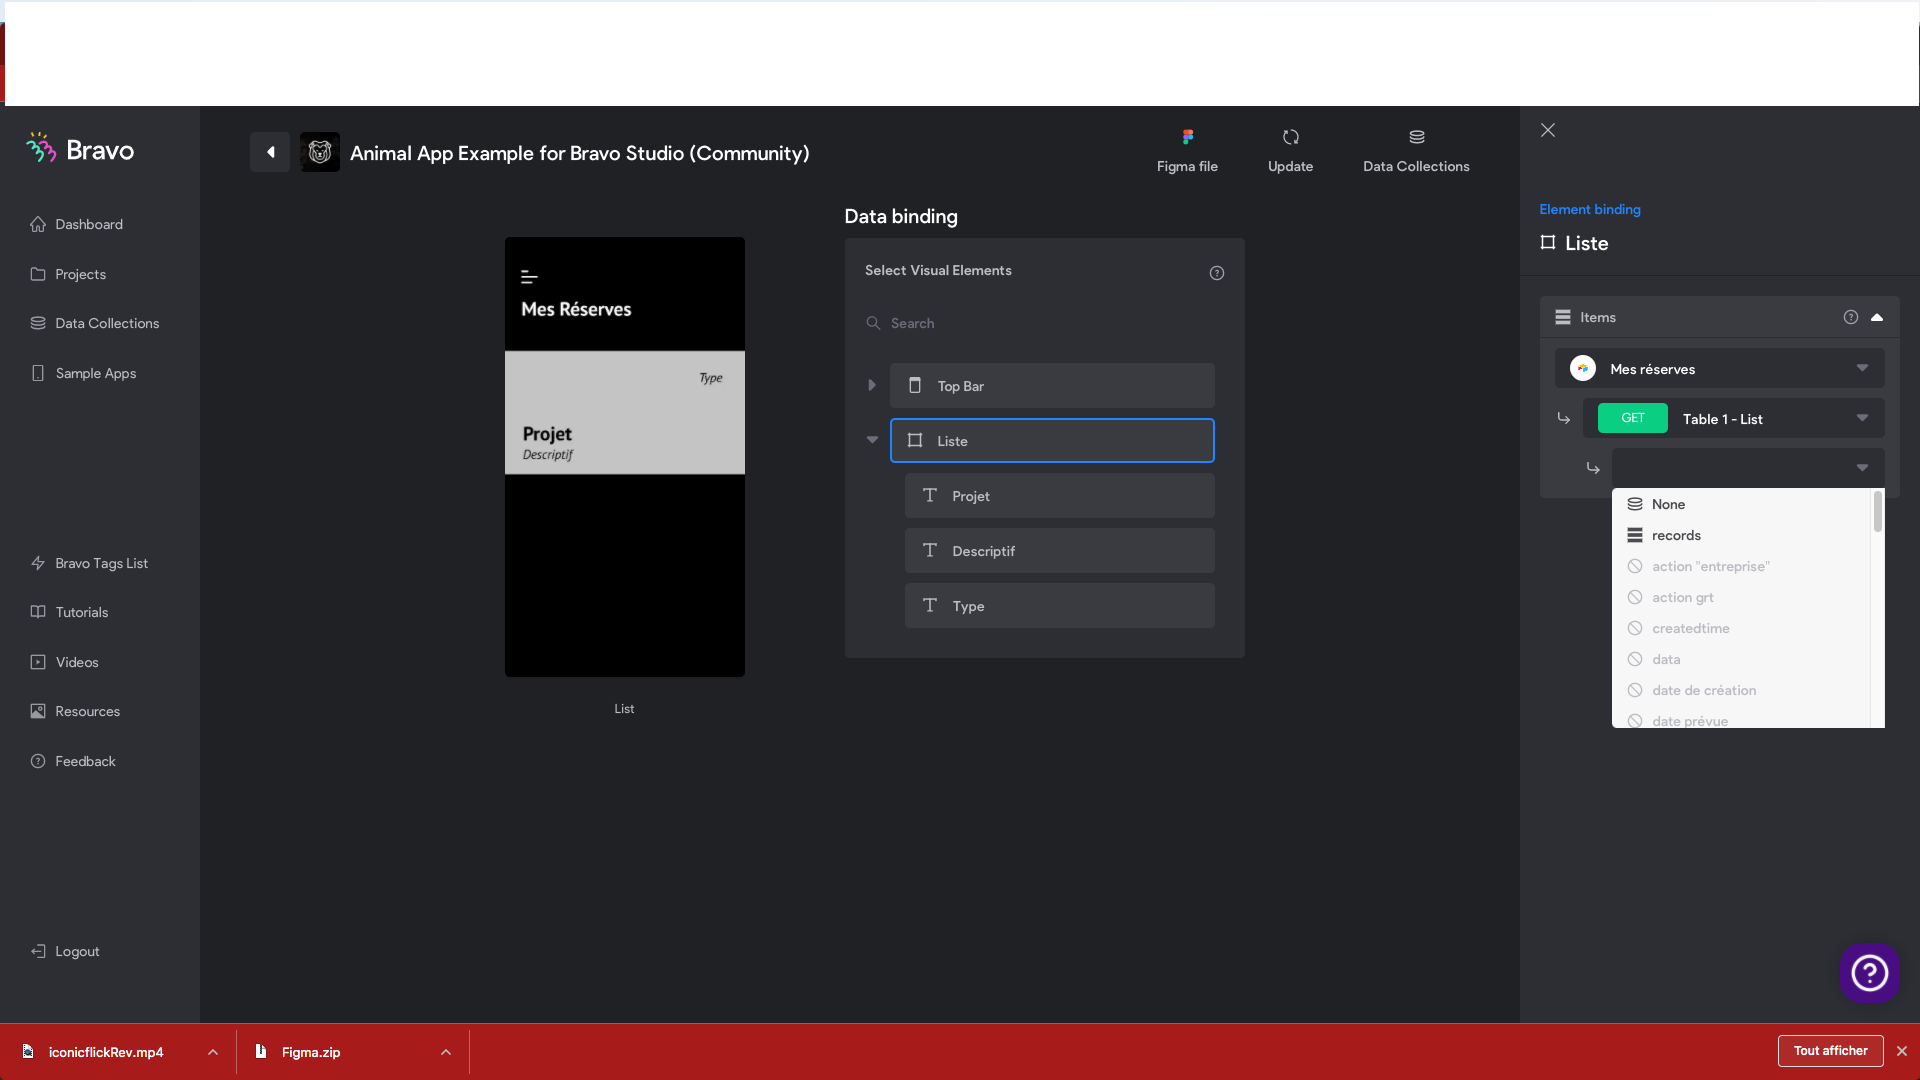This screenshot has width=1920, height=1080.
Task: Choose None in the dropdown list
Action: coord(1741,504)
